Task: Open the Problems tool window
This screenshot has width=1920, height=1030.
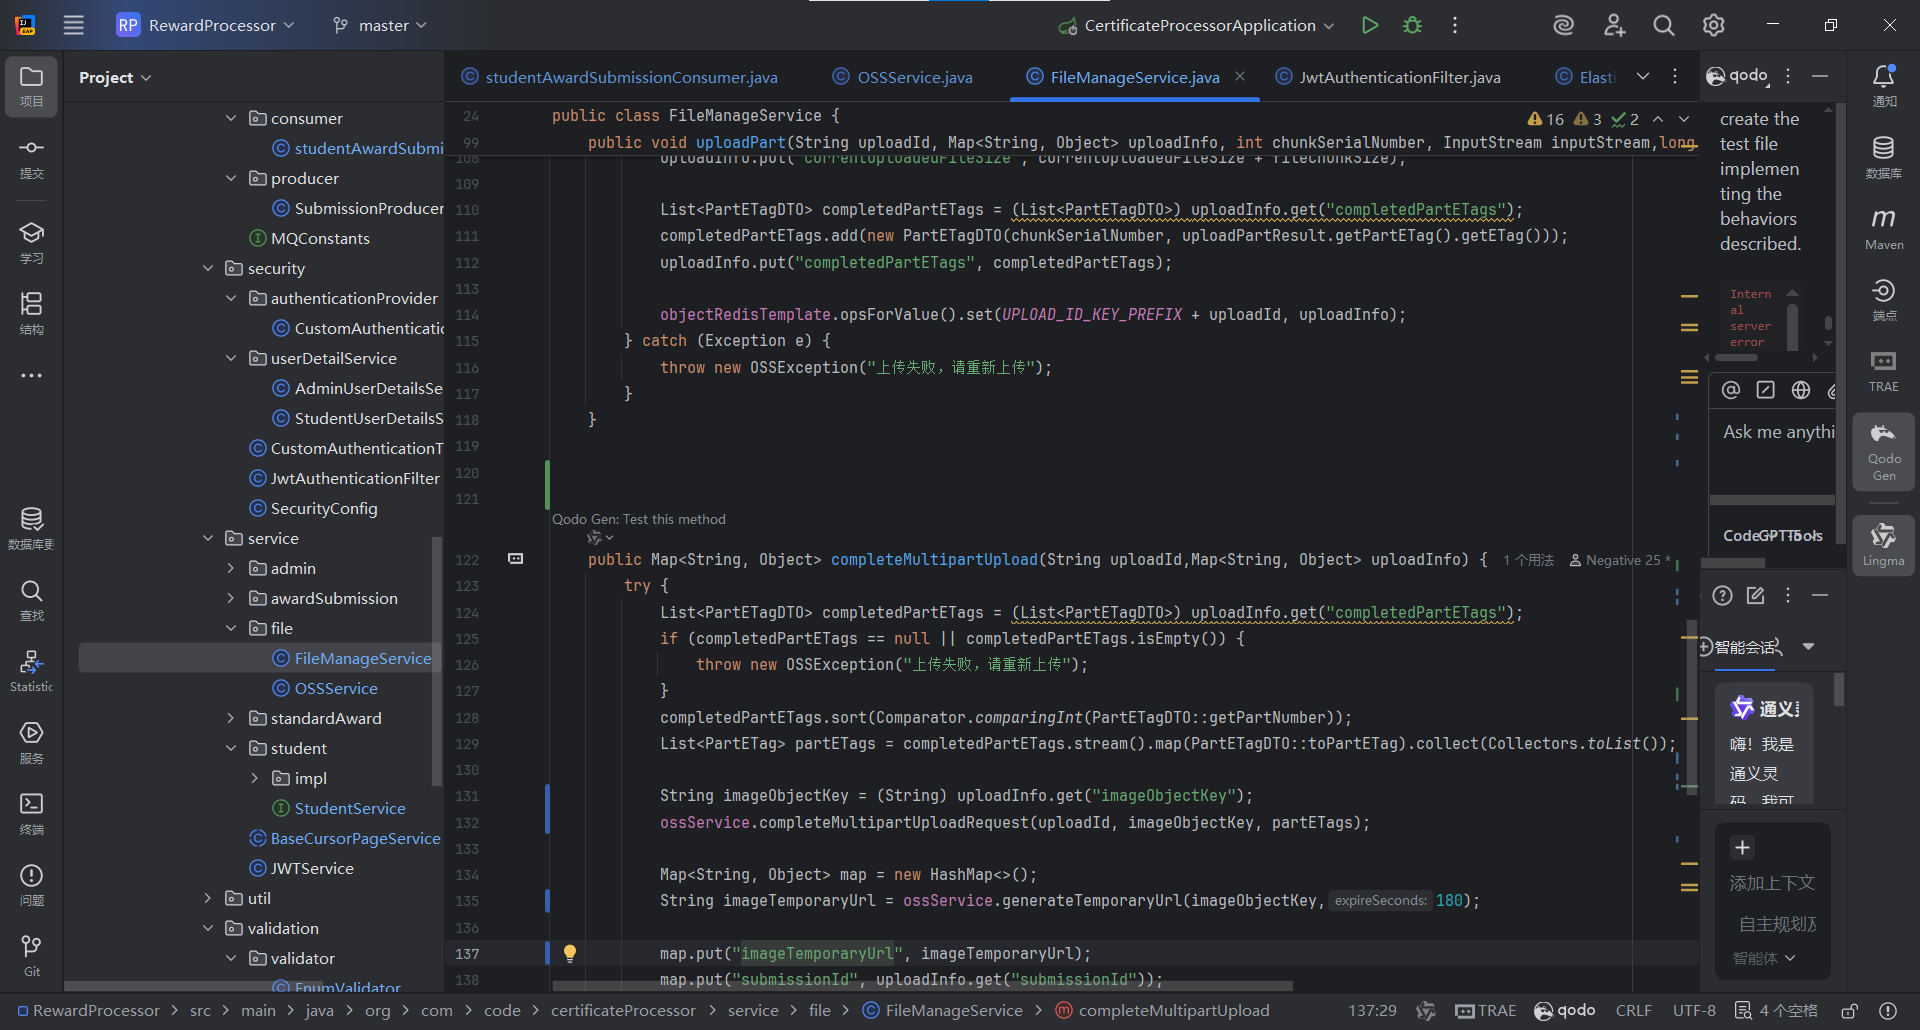Action: coord(31,885)
